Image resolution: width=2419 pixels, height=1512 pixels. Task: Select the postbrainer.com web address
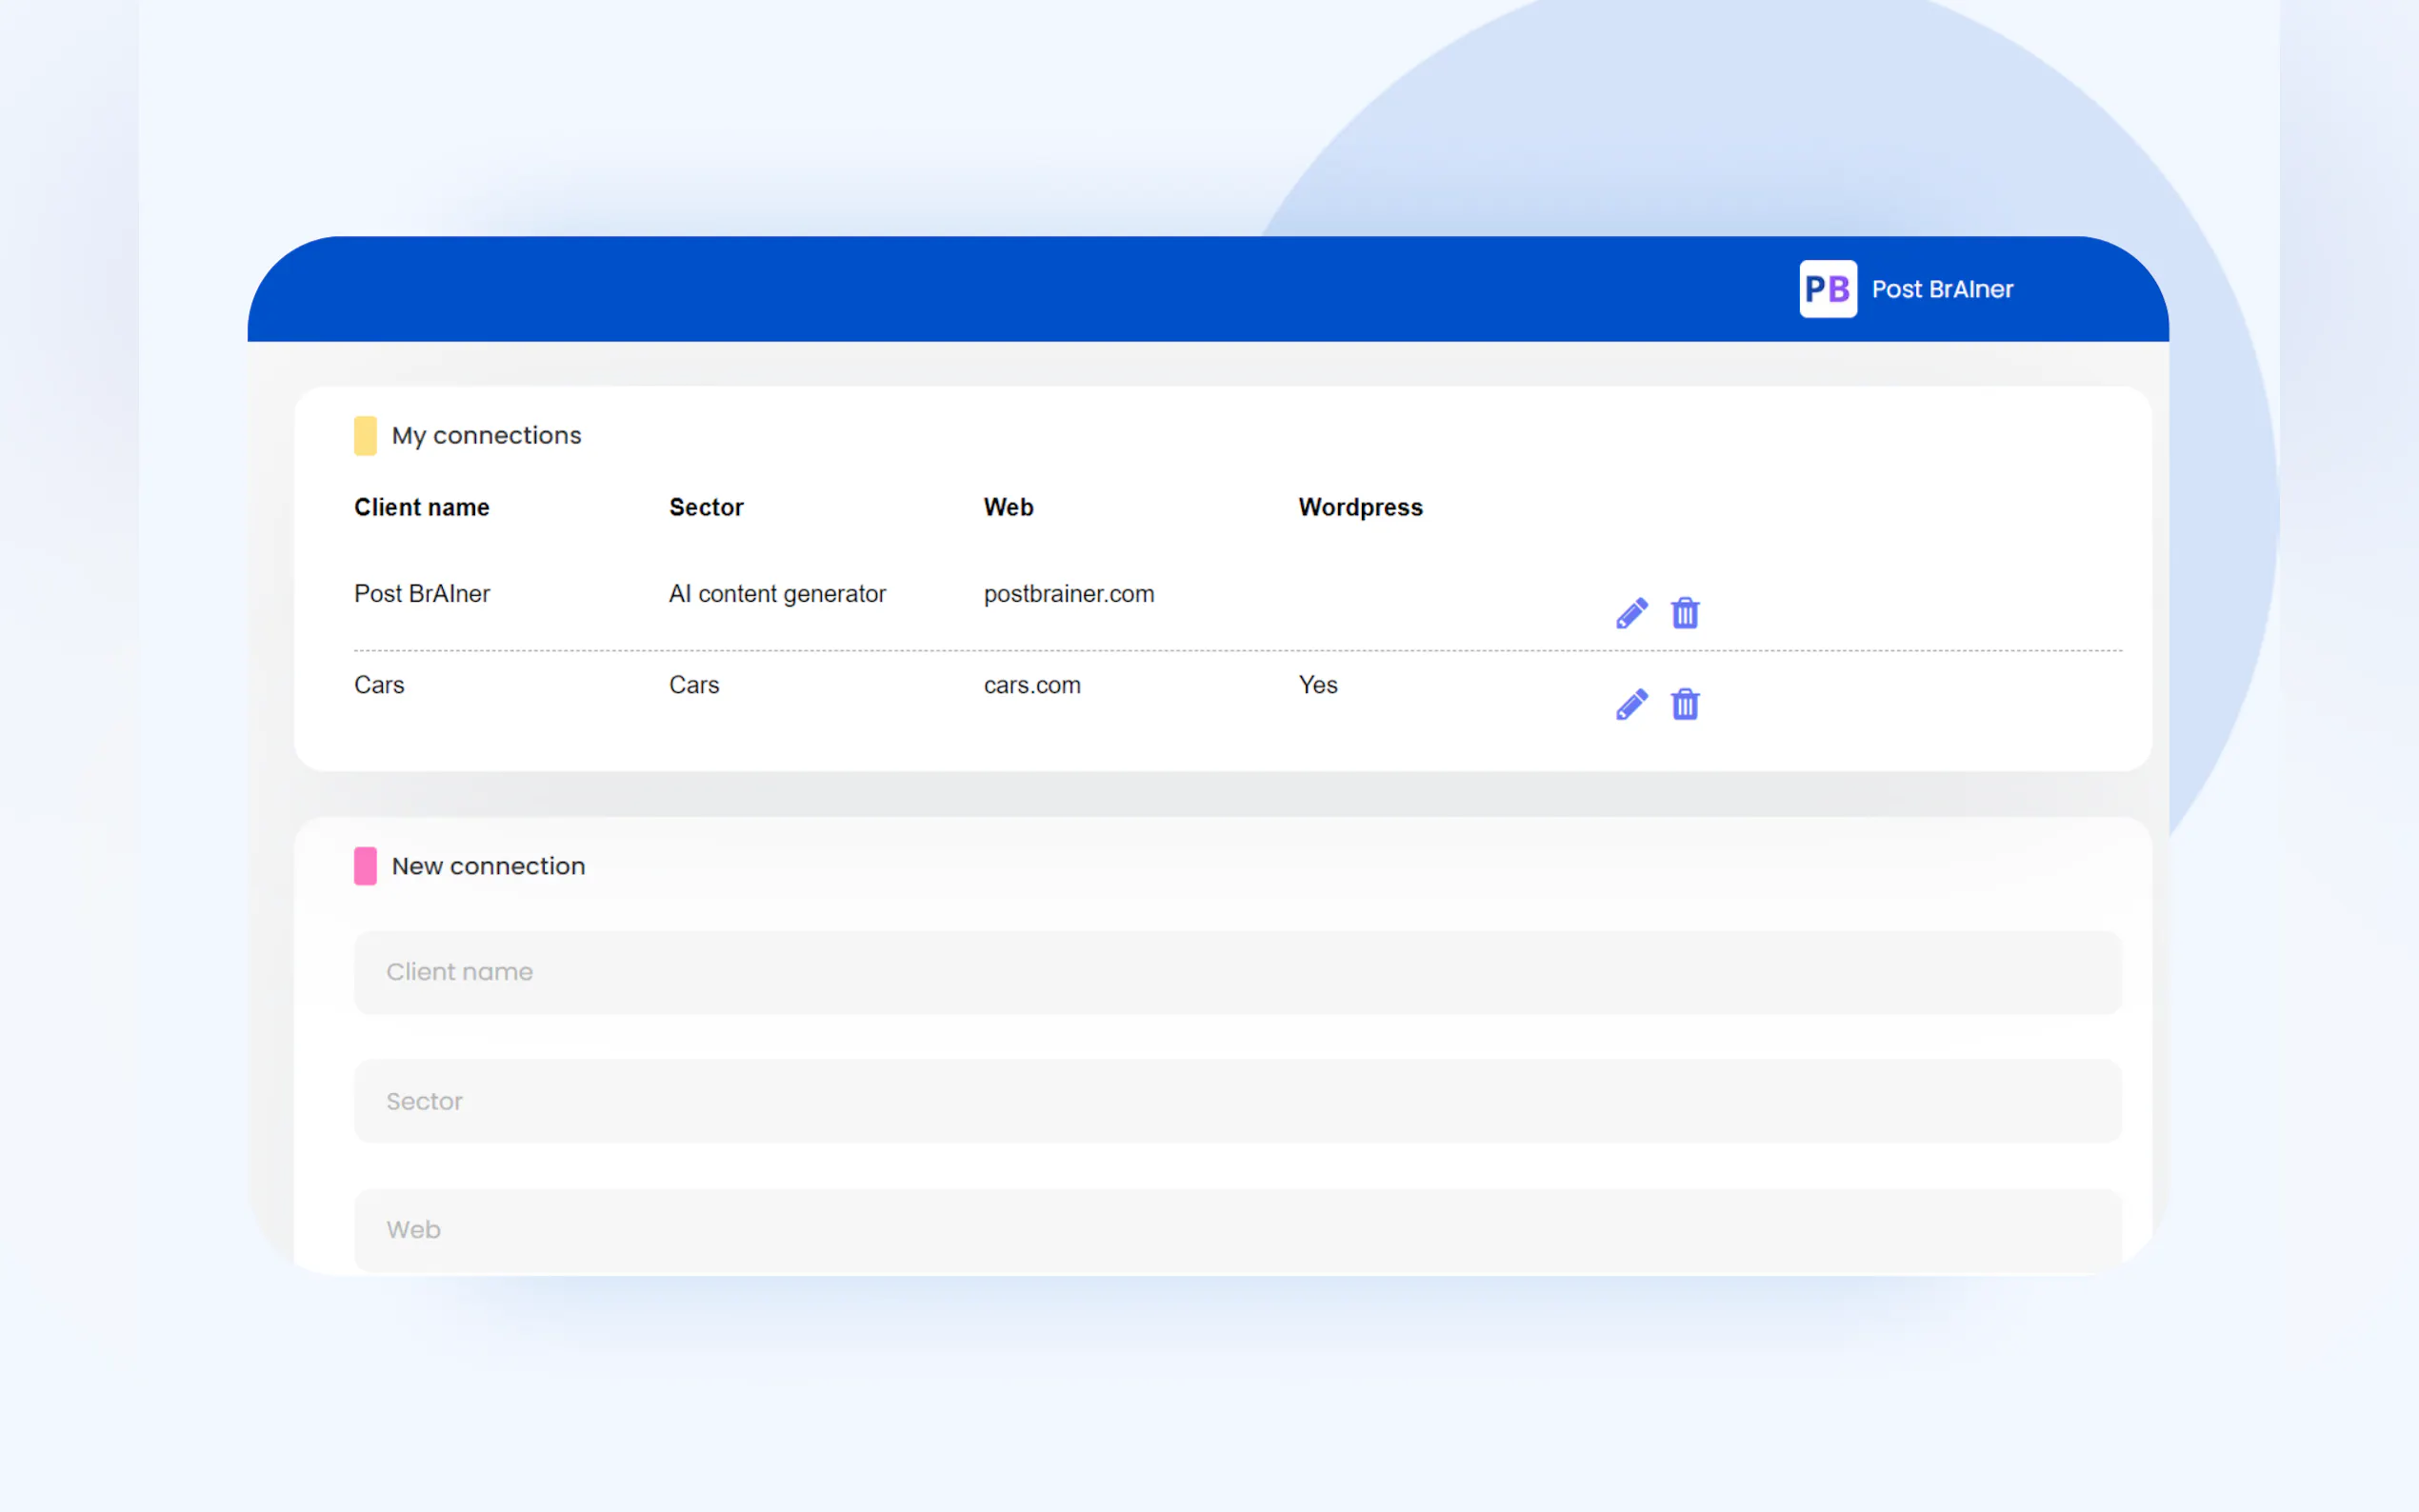coord(1068,594)
